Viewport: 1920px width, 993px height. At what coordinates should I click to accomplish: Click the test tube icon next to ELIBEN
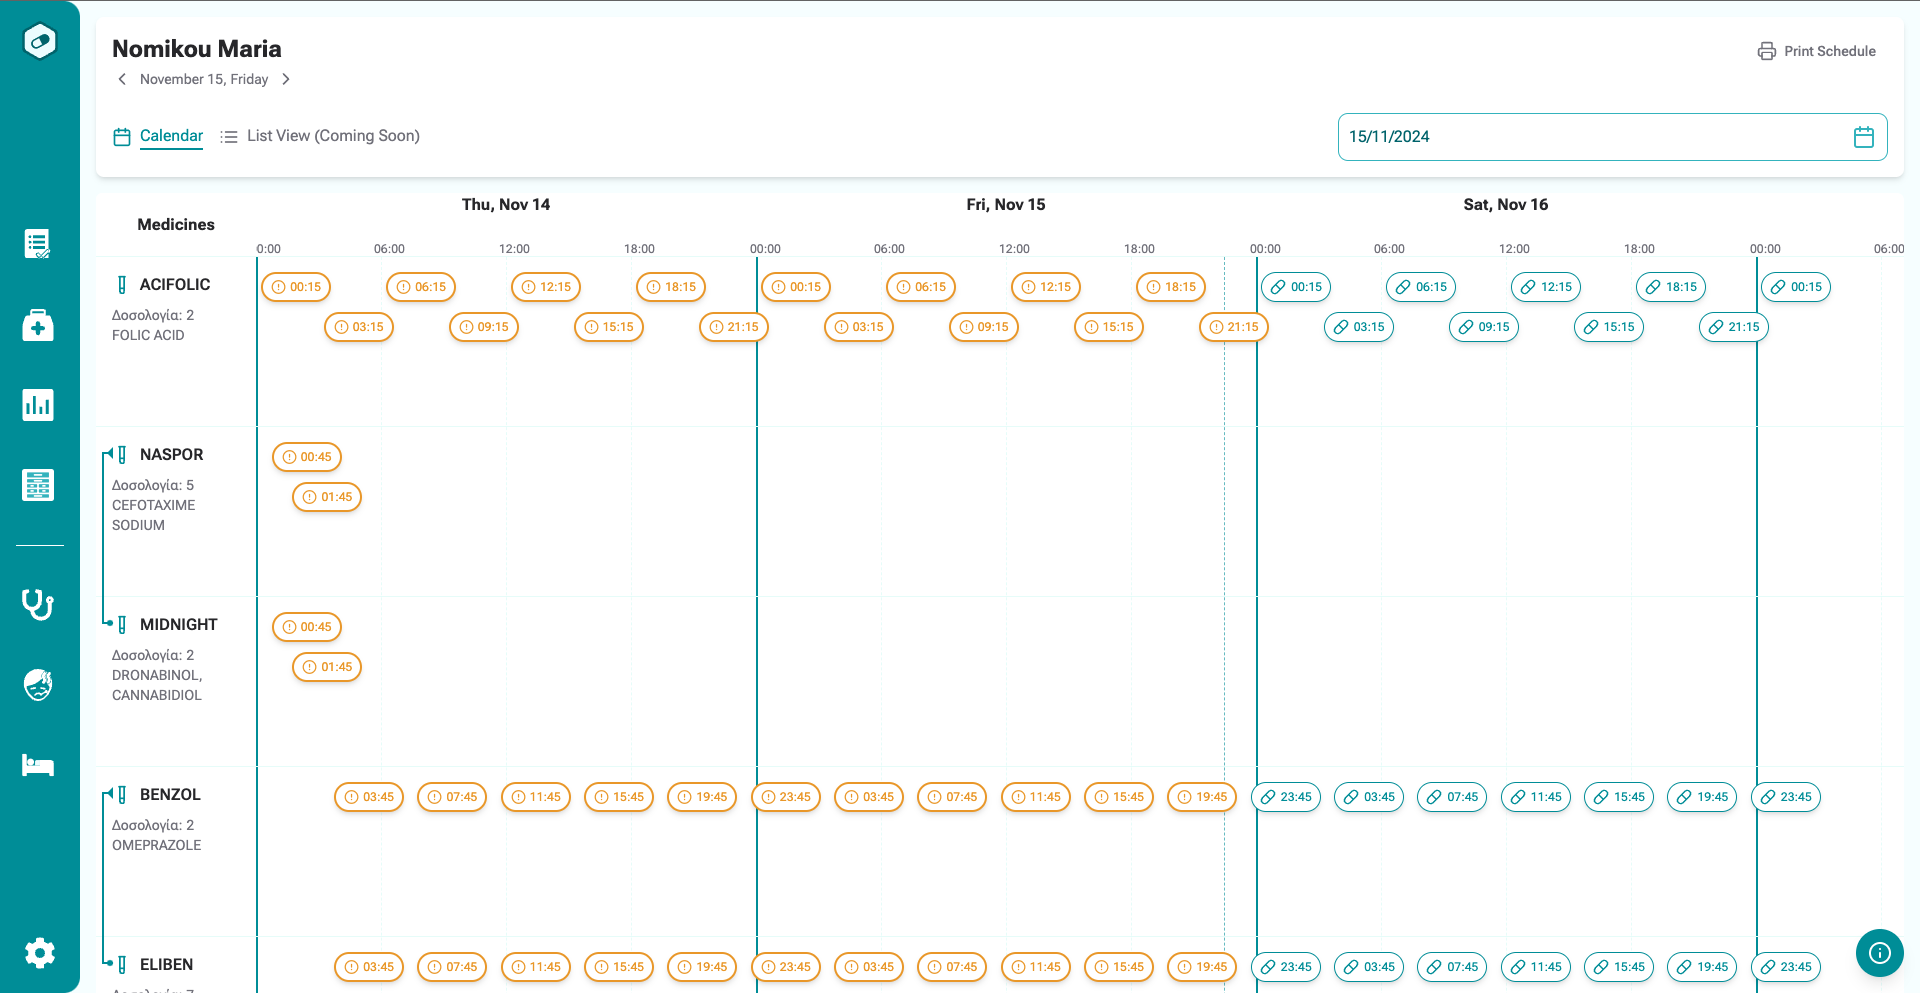(x=122, y=965)
